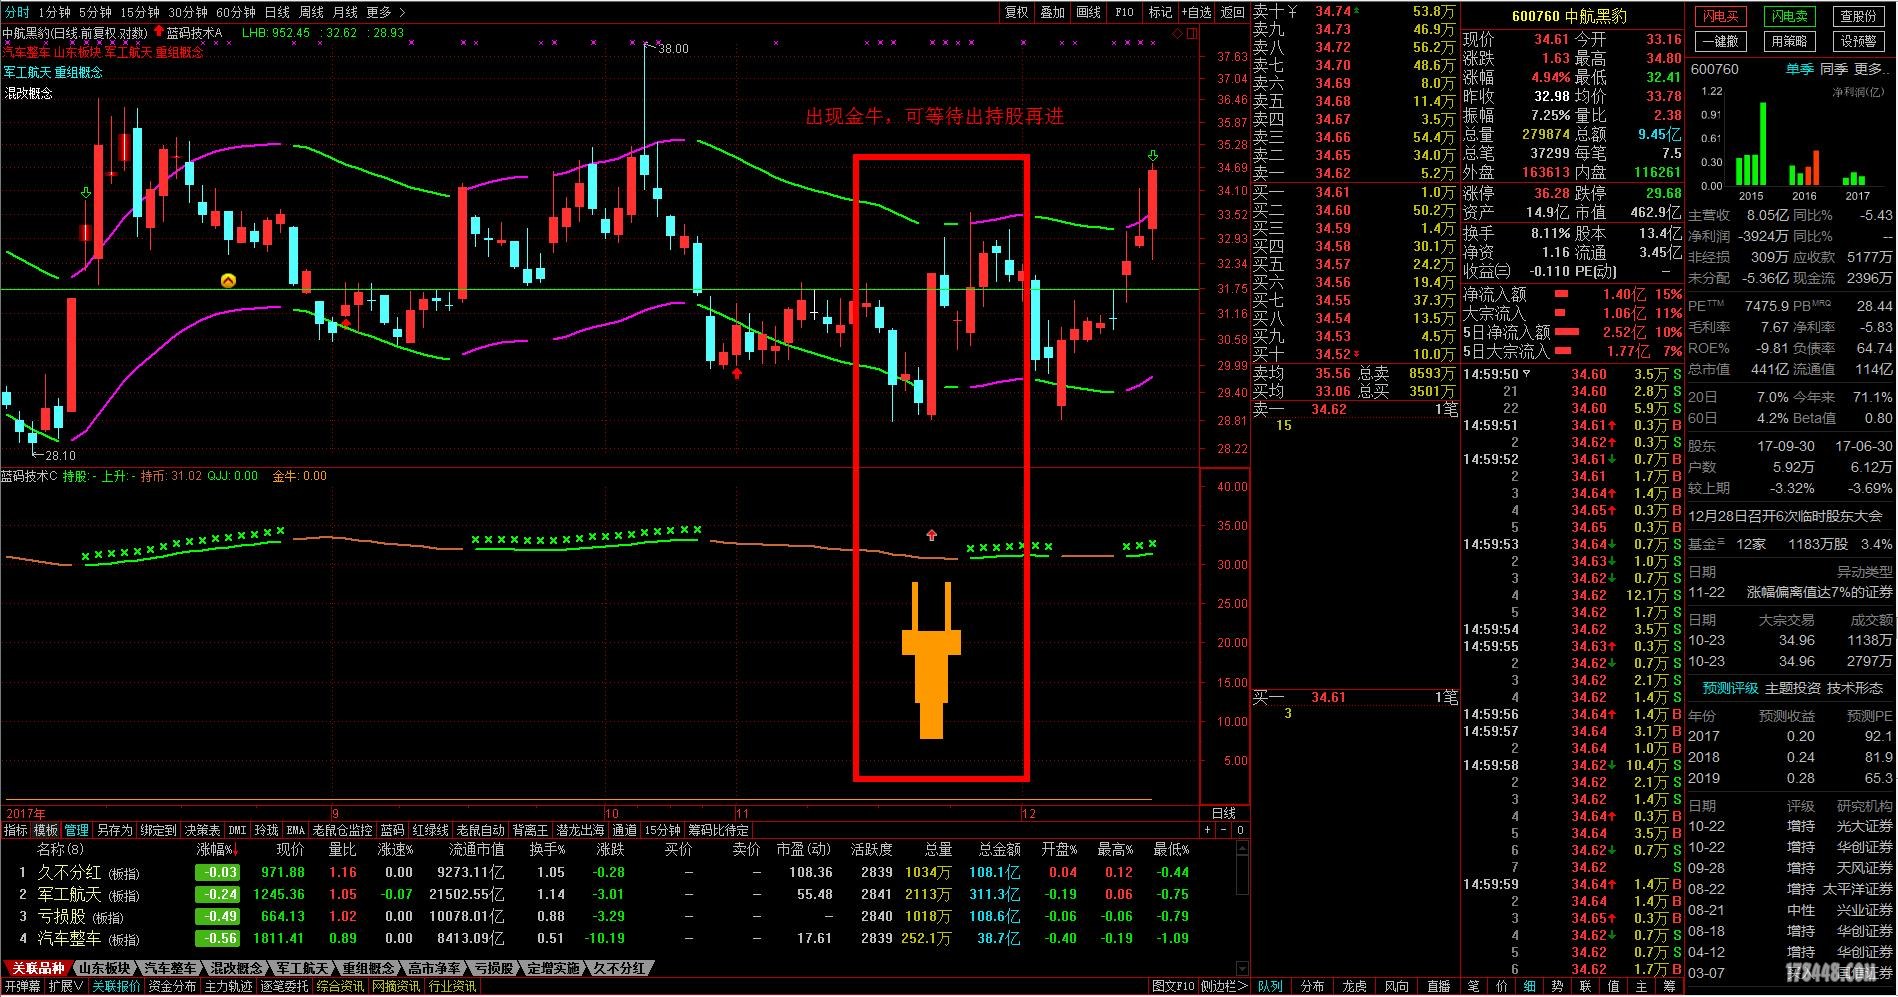The image size is (1898, 997).
Task: Open the 资金分布 tab
Action: click(x=173, y=986)
